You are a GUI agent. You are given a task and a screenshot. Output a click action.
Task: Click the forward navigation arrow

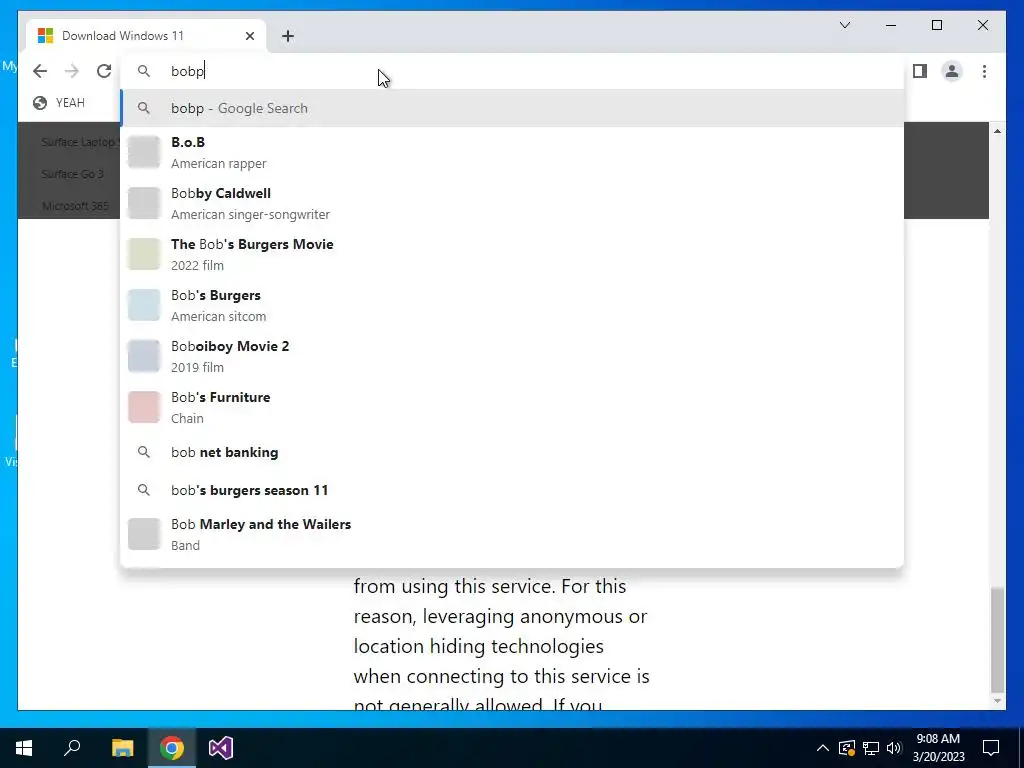[72, 71]
